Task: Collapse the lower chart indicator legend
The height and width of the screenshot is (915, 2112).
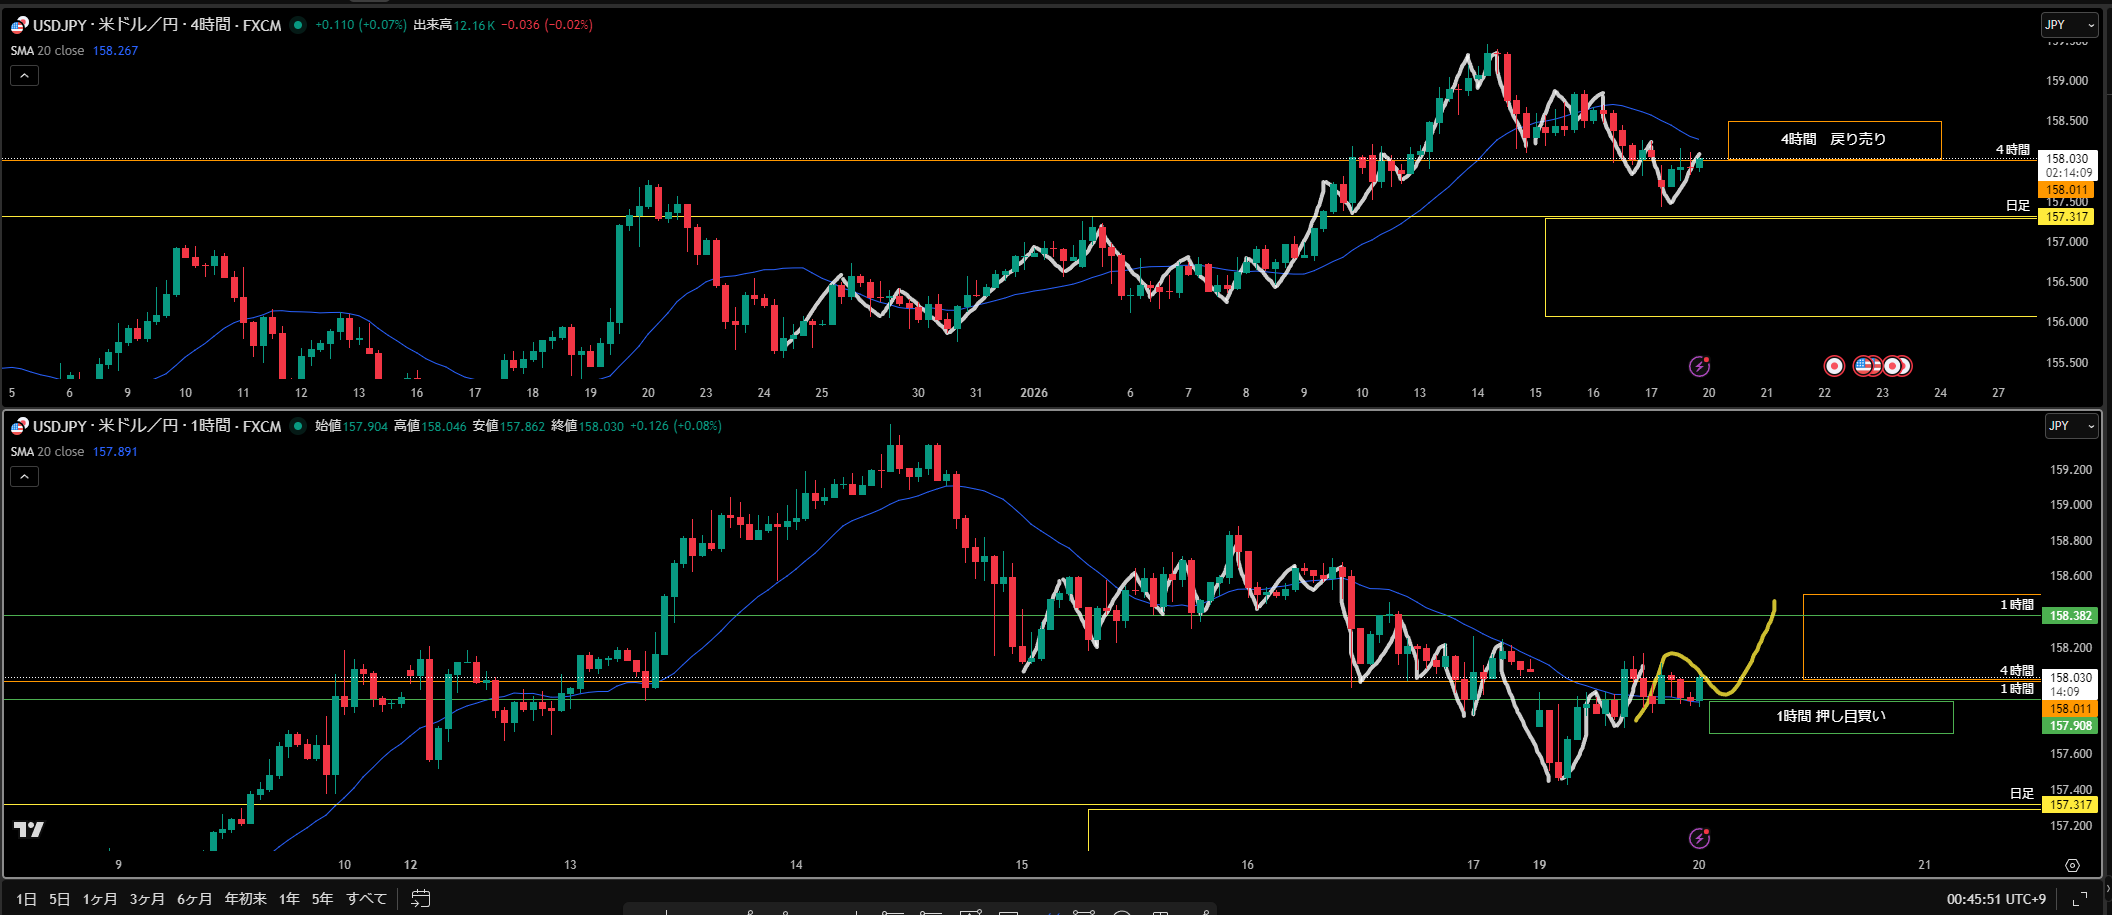Action: tap(25, 477)
